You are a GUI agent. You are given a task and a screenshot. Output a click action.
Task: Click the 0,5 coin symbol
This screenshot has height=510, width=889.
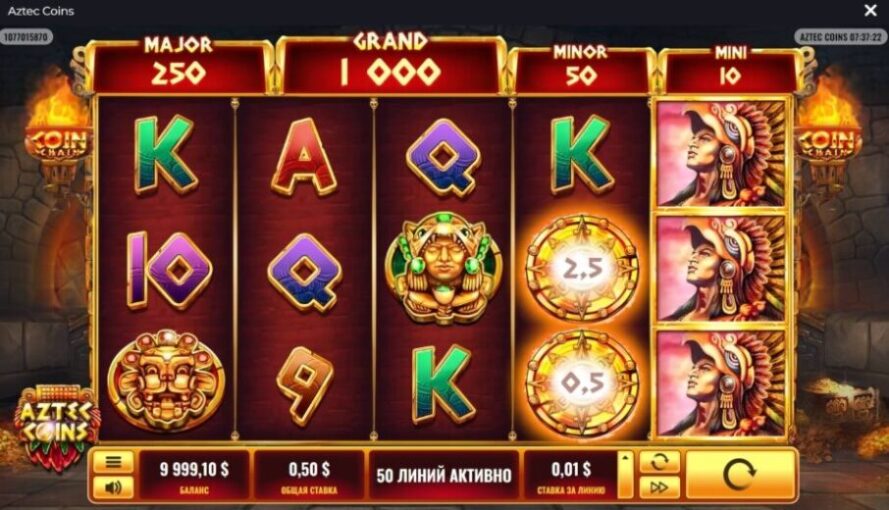[x=582, y=383]
